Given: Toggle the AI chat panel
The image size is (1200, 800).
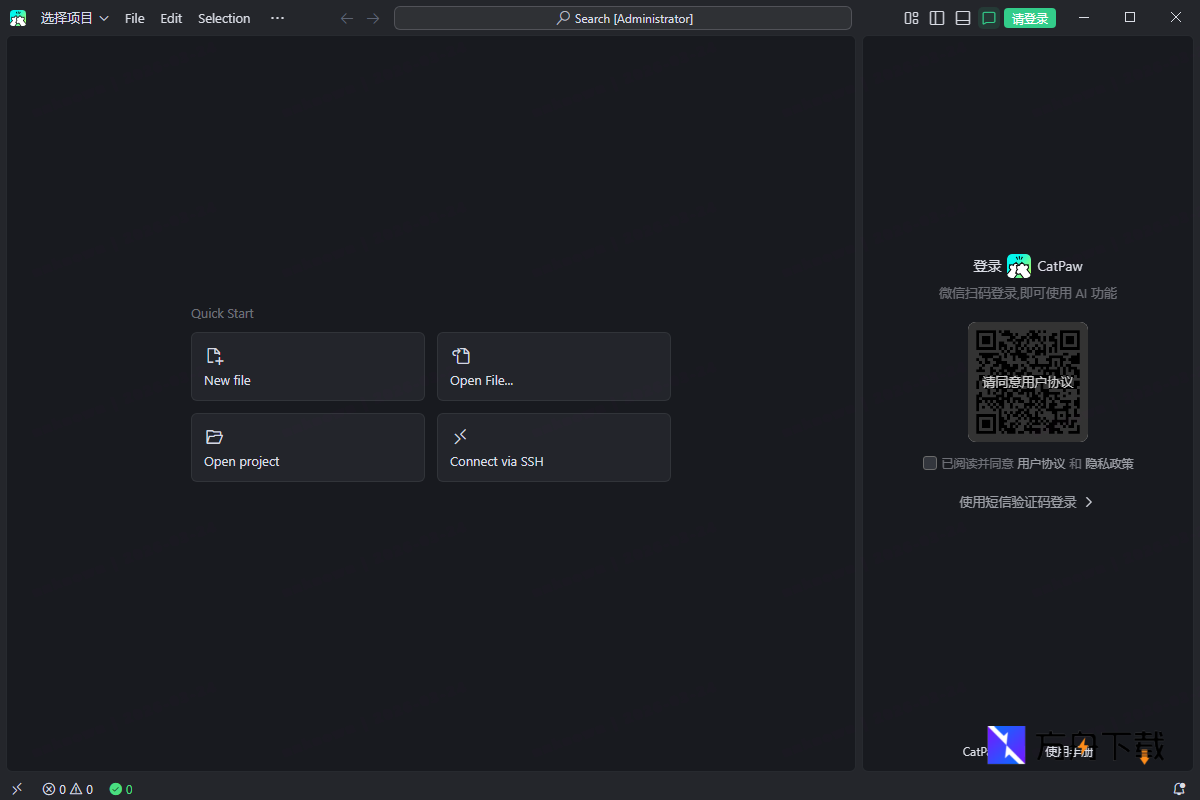Looking at the screenshot, I should [989, 18].
